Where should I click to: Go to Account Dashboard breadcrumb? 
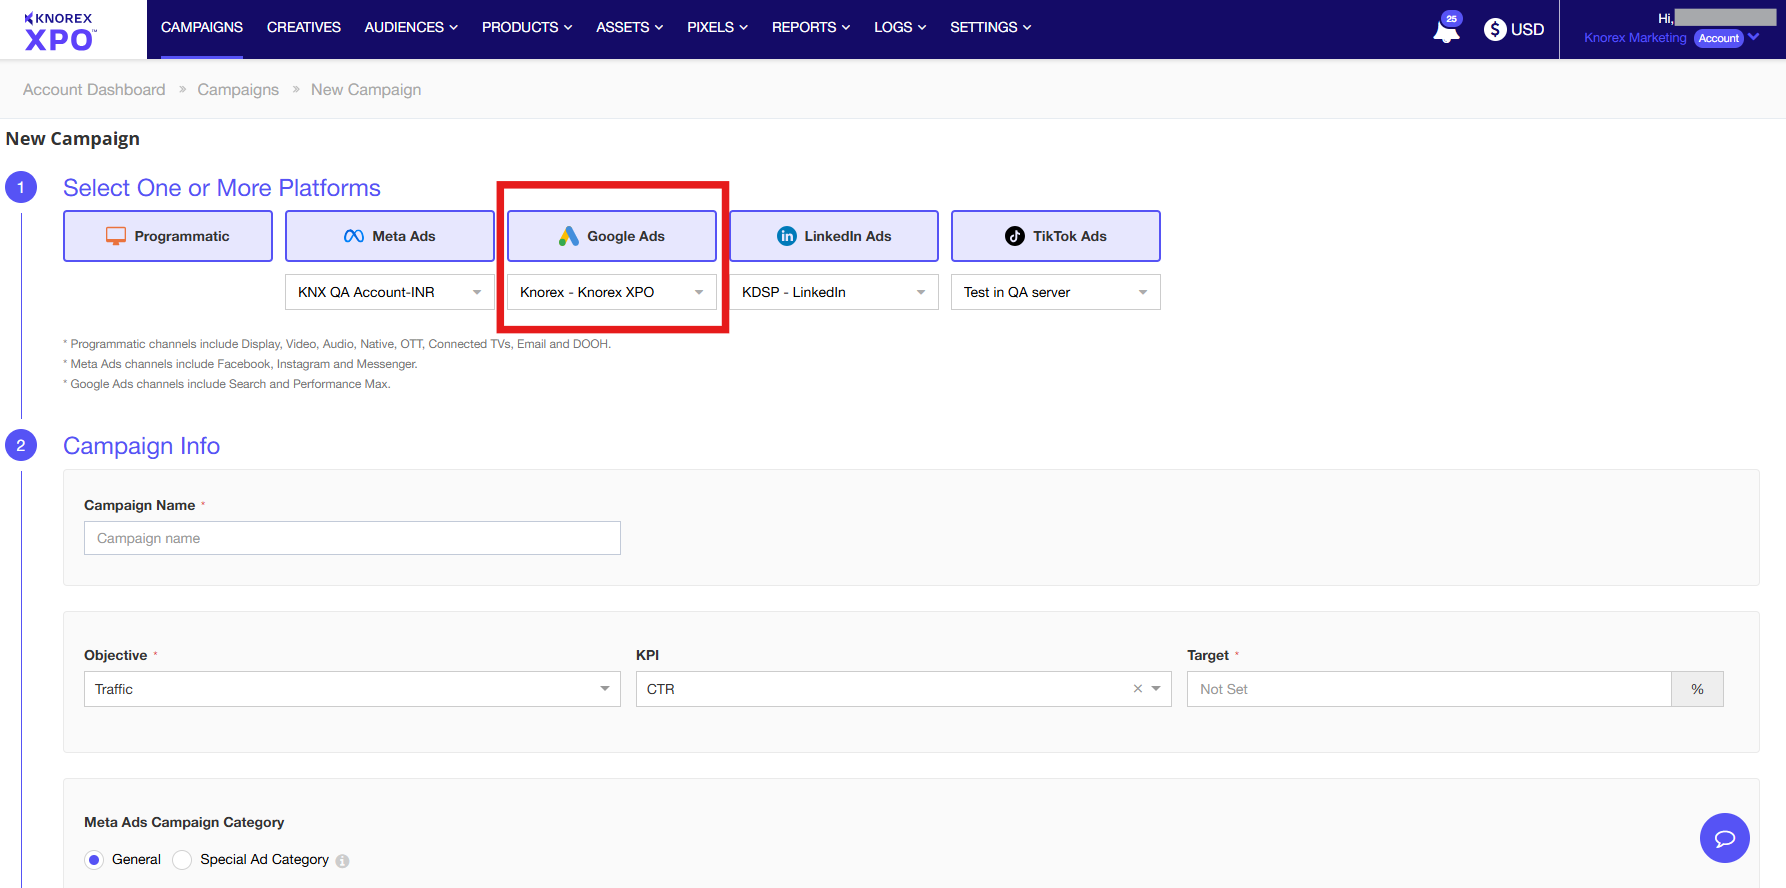click(94, 89)
